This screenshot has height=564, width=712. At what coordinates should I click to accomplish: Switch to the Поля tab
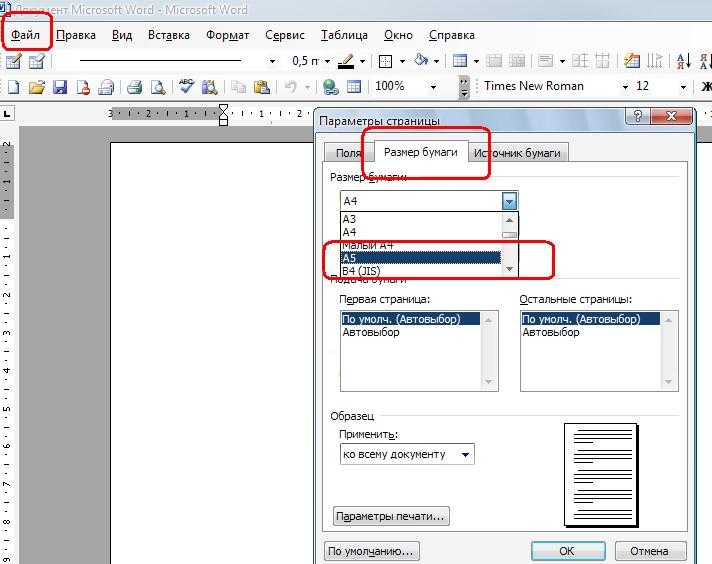(x=348, y=153)
